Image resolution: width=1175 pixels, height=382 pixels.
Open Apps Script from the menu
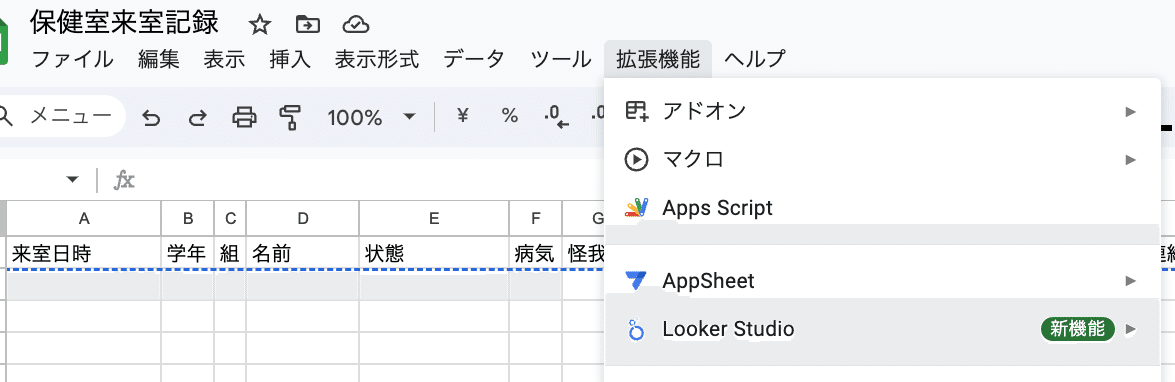[881, 207]
